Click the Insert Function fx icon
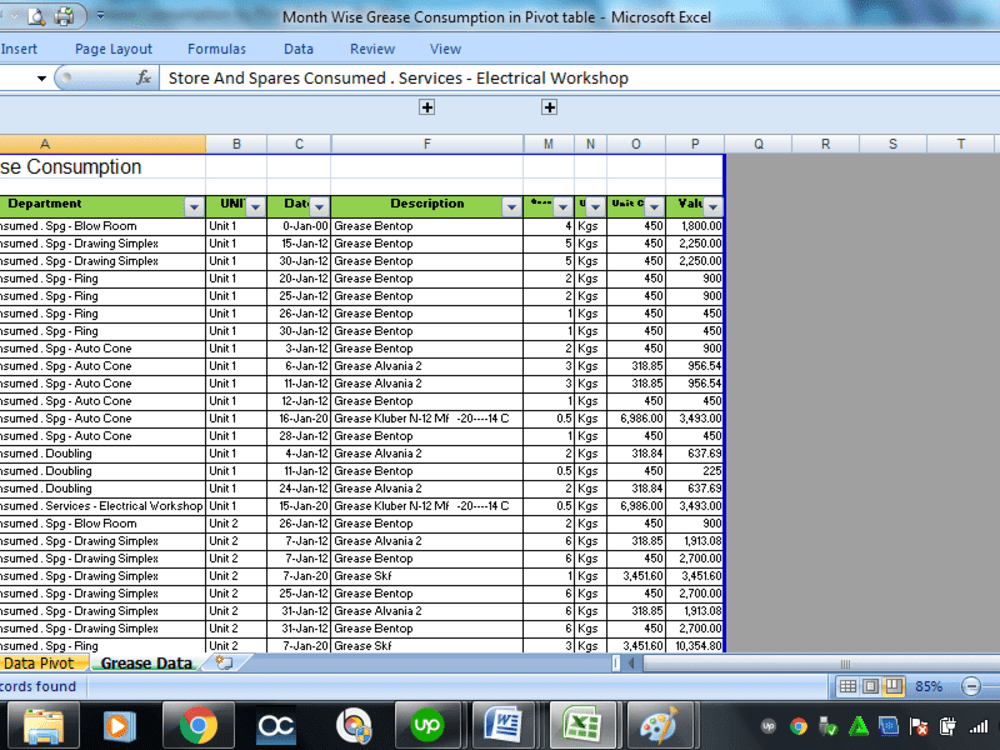Viewport: 1000px width, 750px height. point(143,78)
